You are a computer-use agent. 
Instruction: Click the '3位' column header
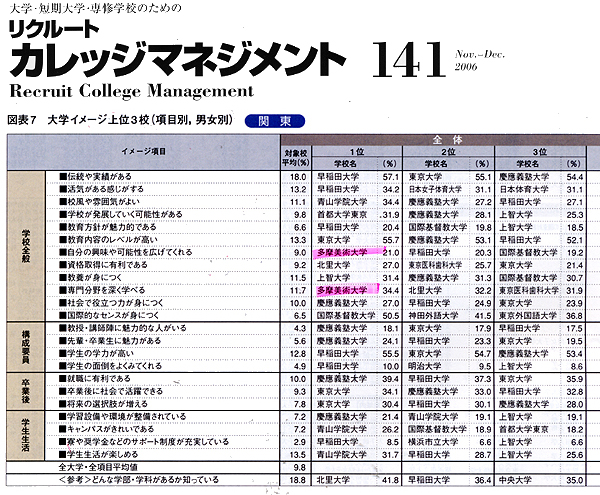540,152
